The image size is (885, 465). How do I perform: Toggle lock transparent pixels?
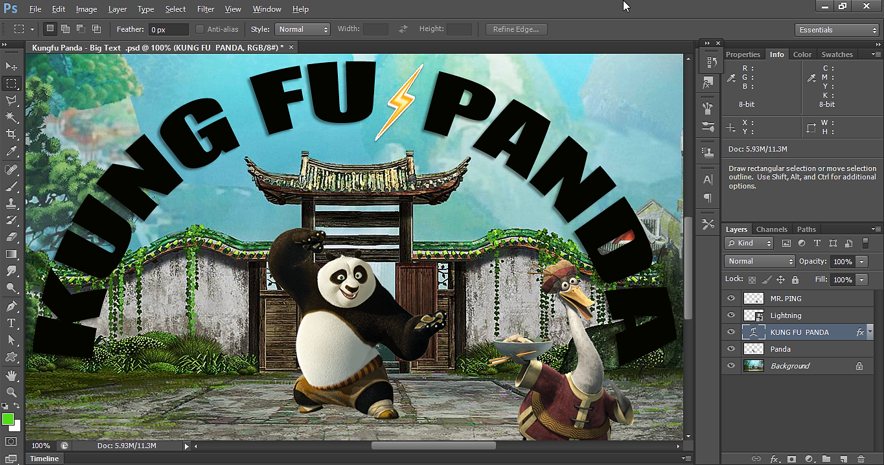click(752, 279)
